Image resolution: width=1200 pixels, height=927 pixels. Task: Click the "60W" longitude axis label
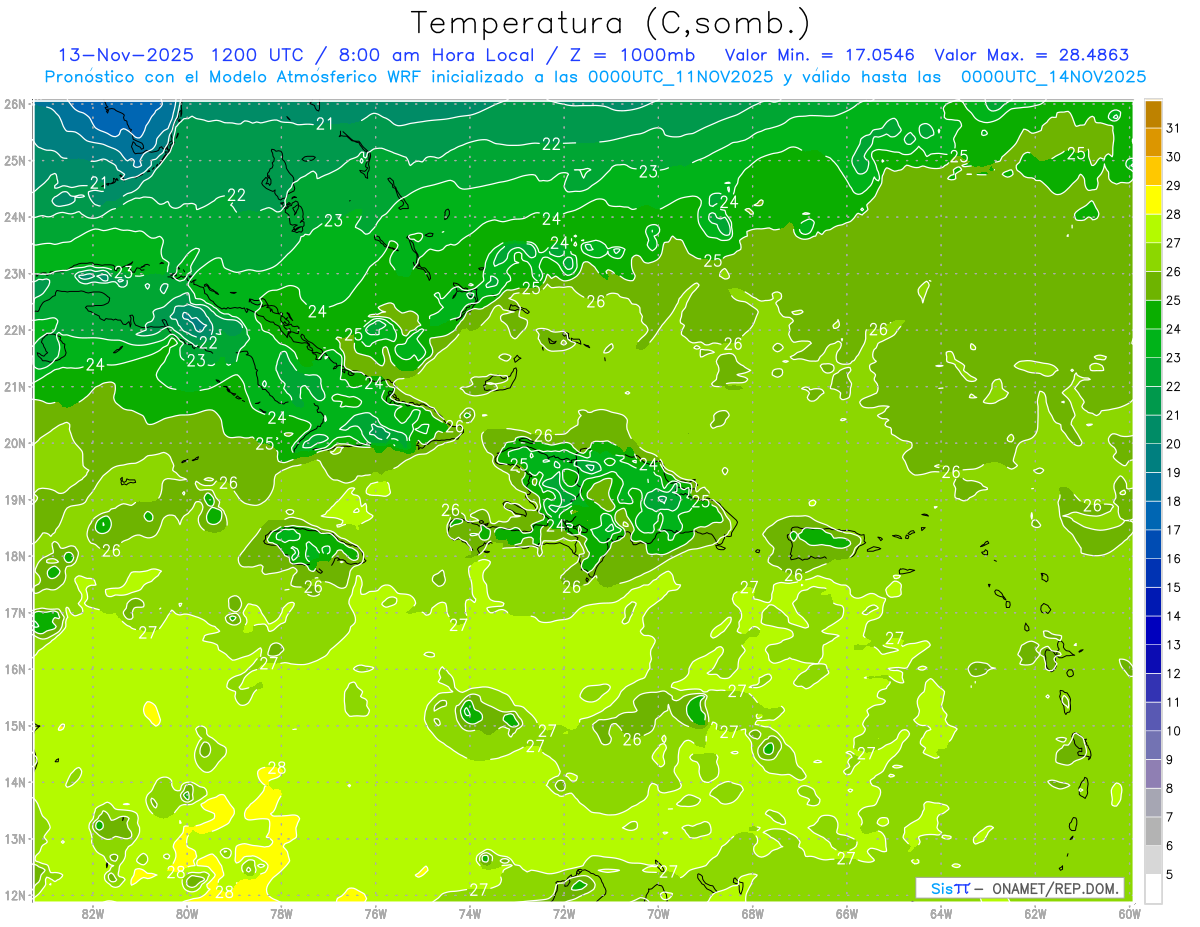tap(1129, 913)
